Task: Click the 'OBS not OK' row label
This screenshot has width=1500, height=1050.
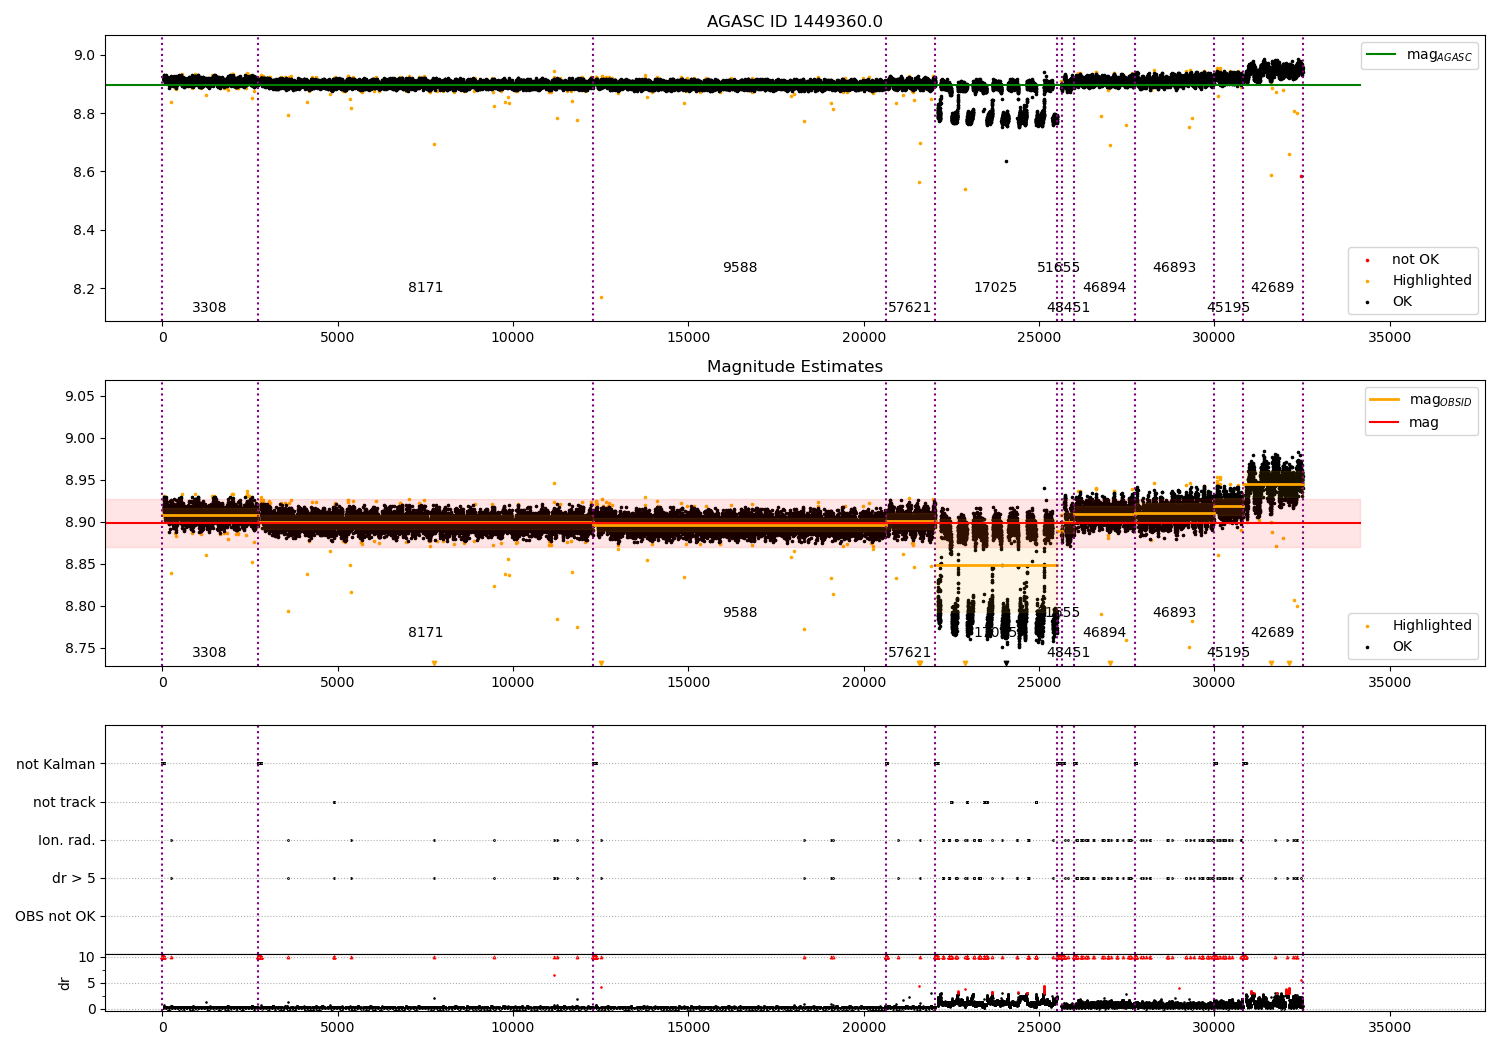Action: coord(55,917)
